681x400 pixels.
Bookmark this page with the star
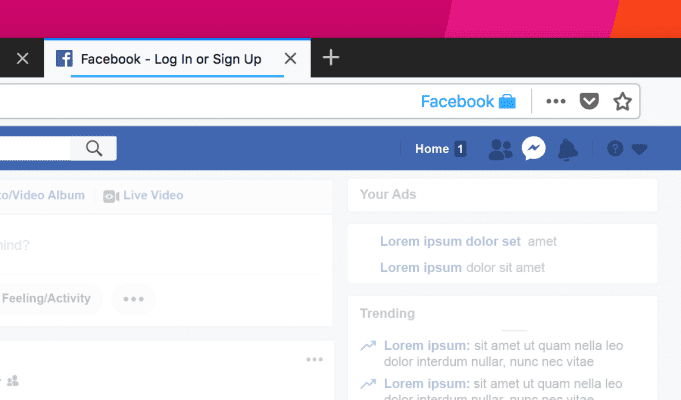pos(622,102)
